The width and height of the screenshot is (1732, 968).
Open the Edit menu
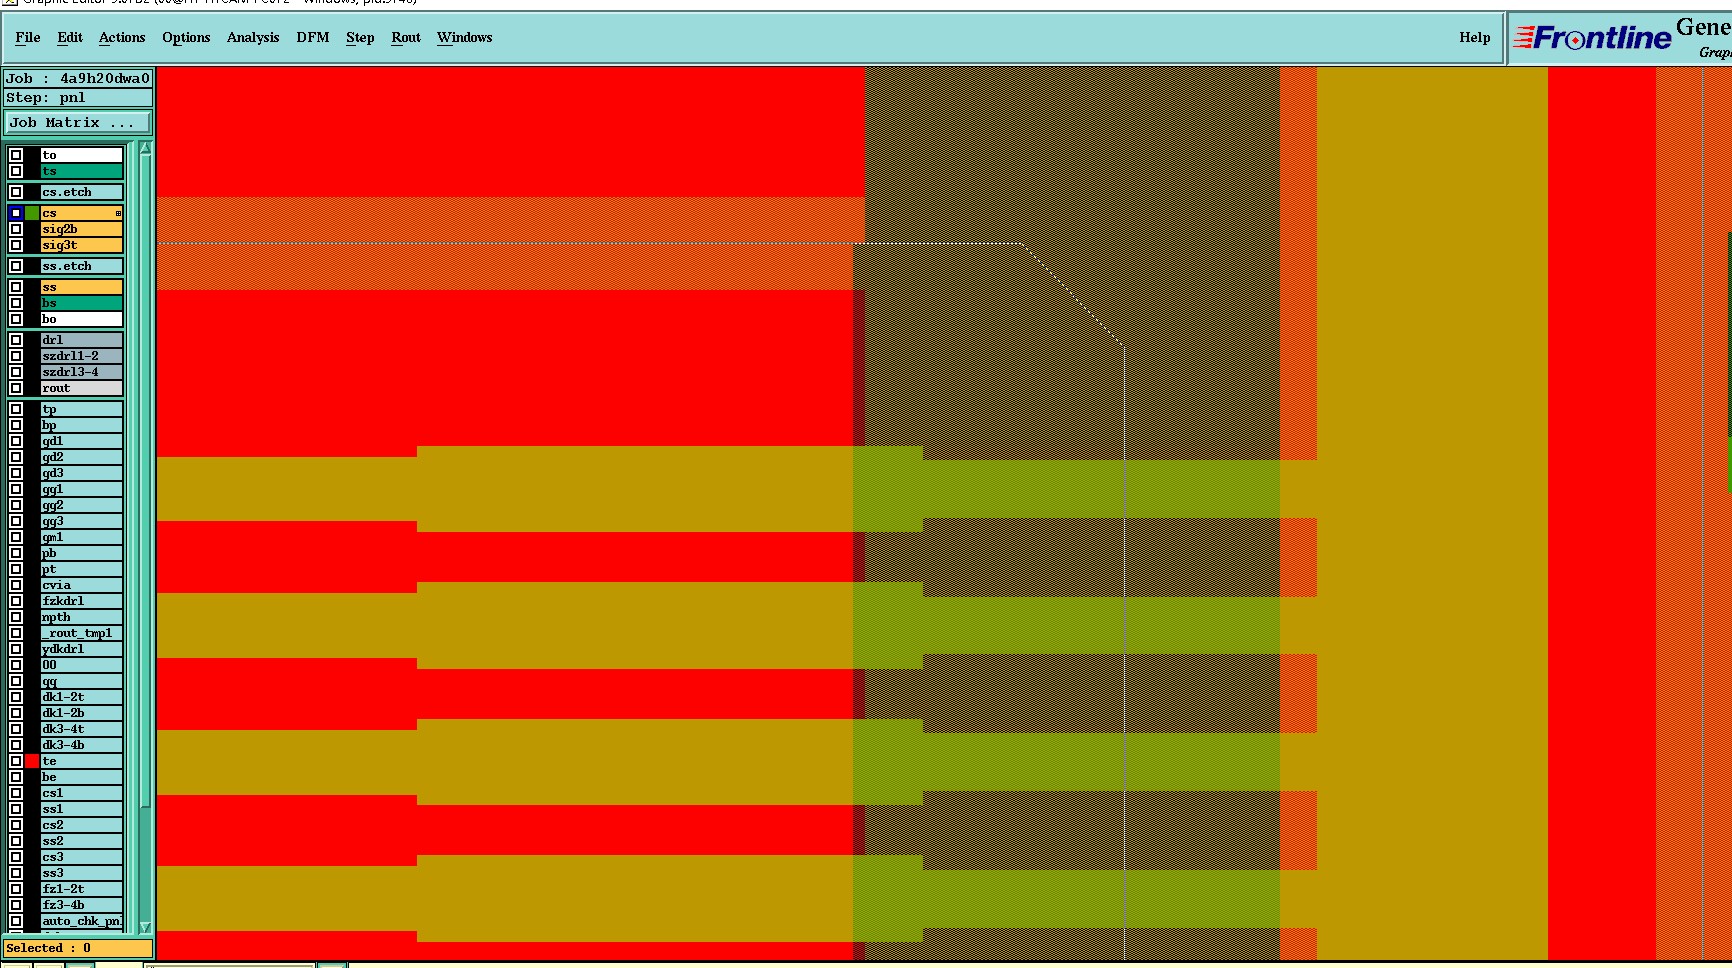tap(70, 38)
